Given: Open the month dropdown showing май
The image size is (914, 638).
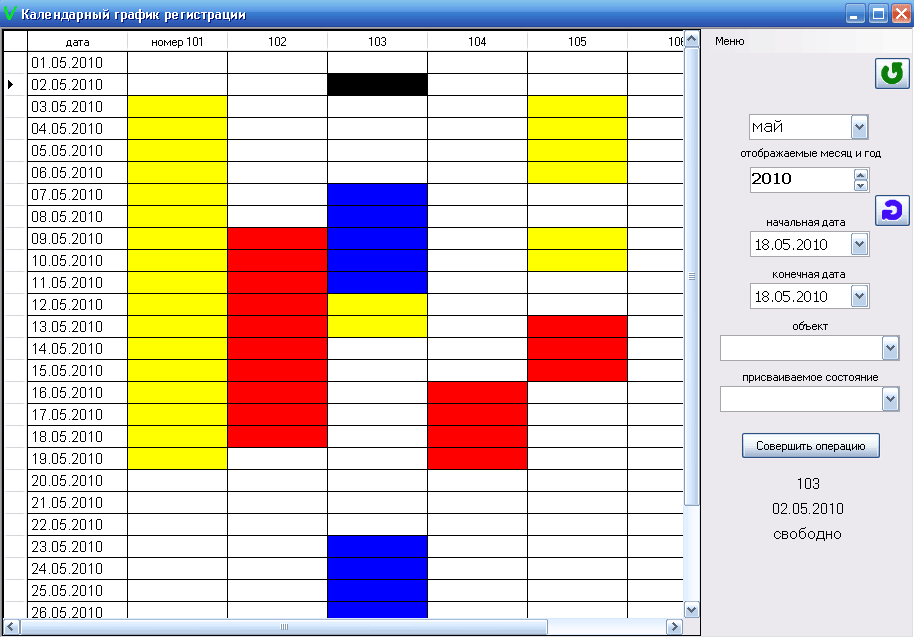Looking at the screenshot, I should (x=859, y=126).
